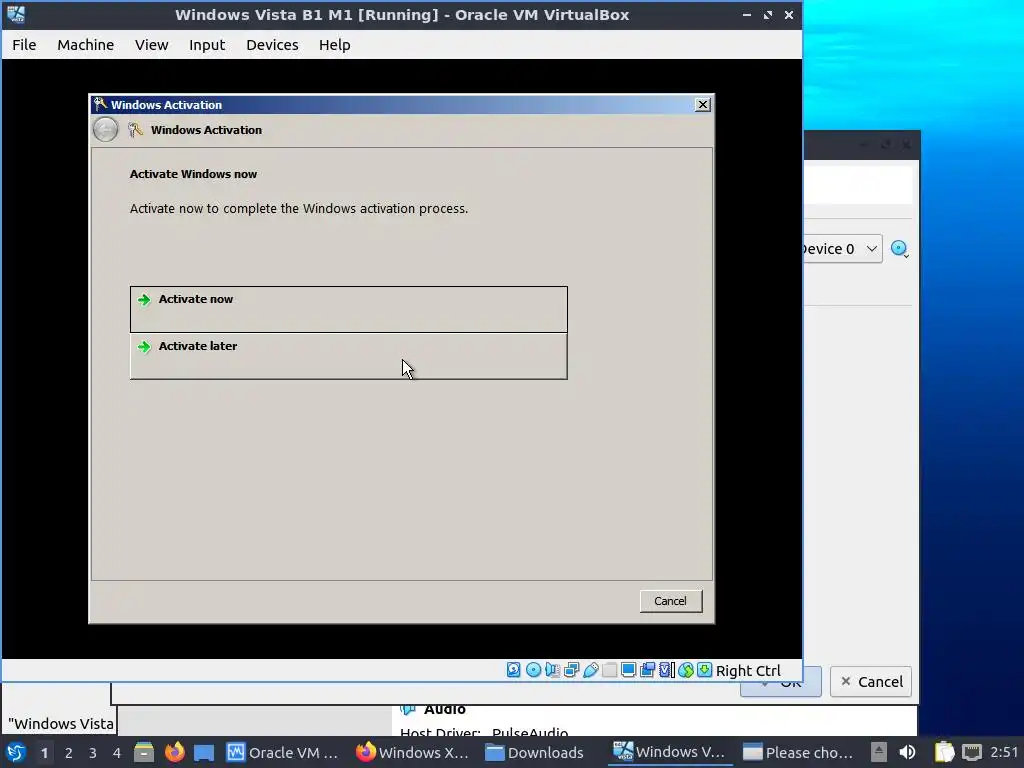
Task: Open the file manager launcher on taskbar
Action: click(144, 752)
